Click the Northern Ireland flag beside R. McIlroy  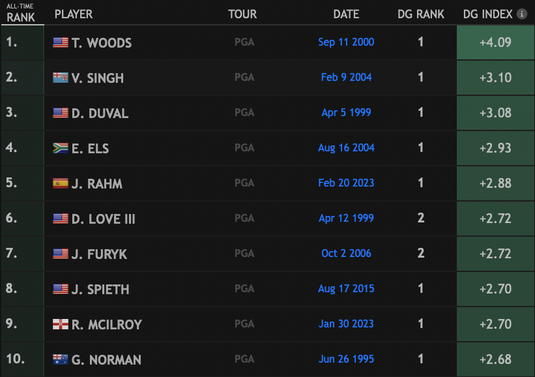(60, 324)
